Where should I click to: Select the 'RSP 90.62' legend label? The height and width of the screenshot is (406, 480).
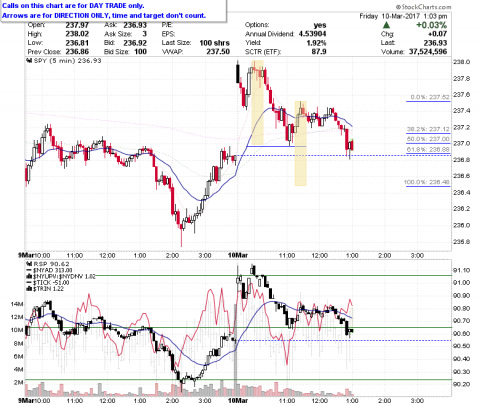51,264
